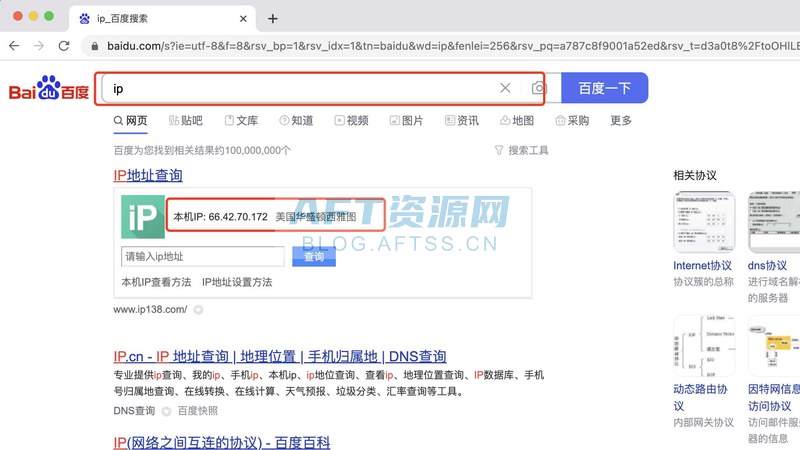Click the site padlock icon in address bar
This screenshot has width=800, height=450.
tap(94, 46)
